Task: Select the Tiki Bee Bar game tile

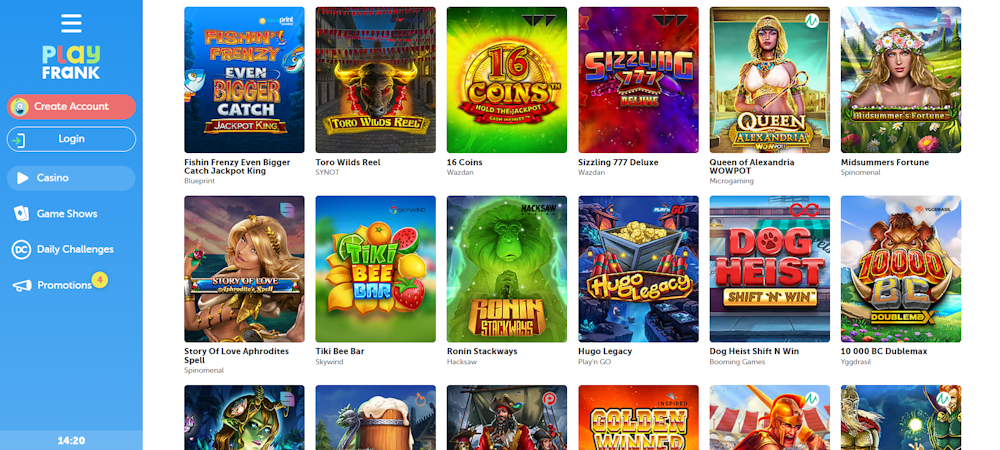Action: (376, 269)
